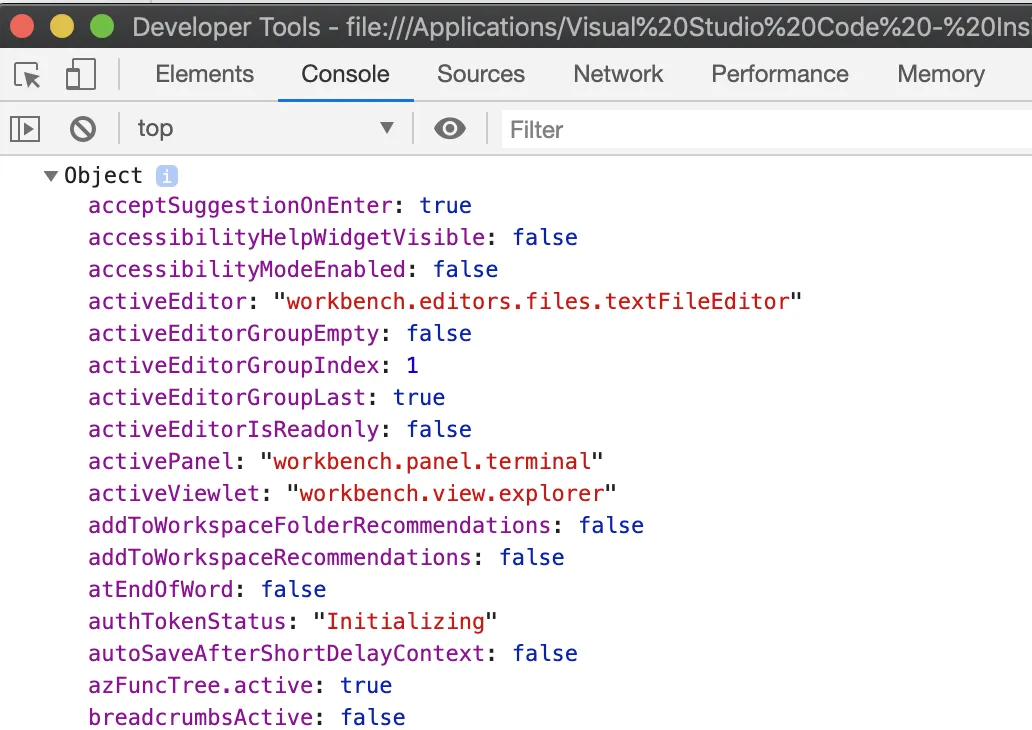The width and height of the screenshot is (1032, 730).
Task: Open the top context dropdown
Action: pyautogui.click(x=265, y=128)
